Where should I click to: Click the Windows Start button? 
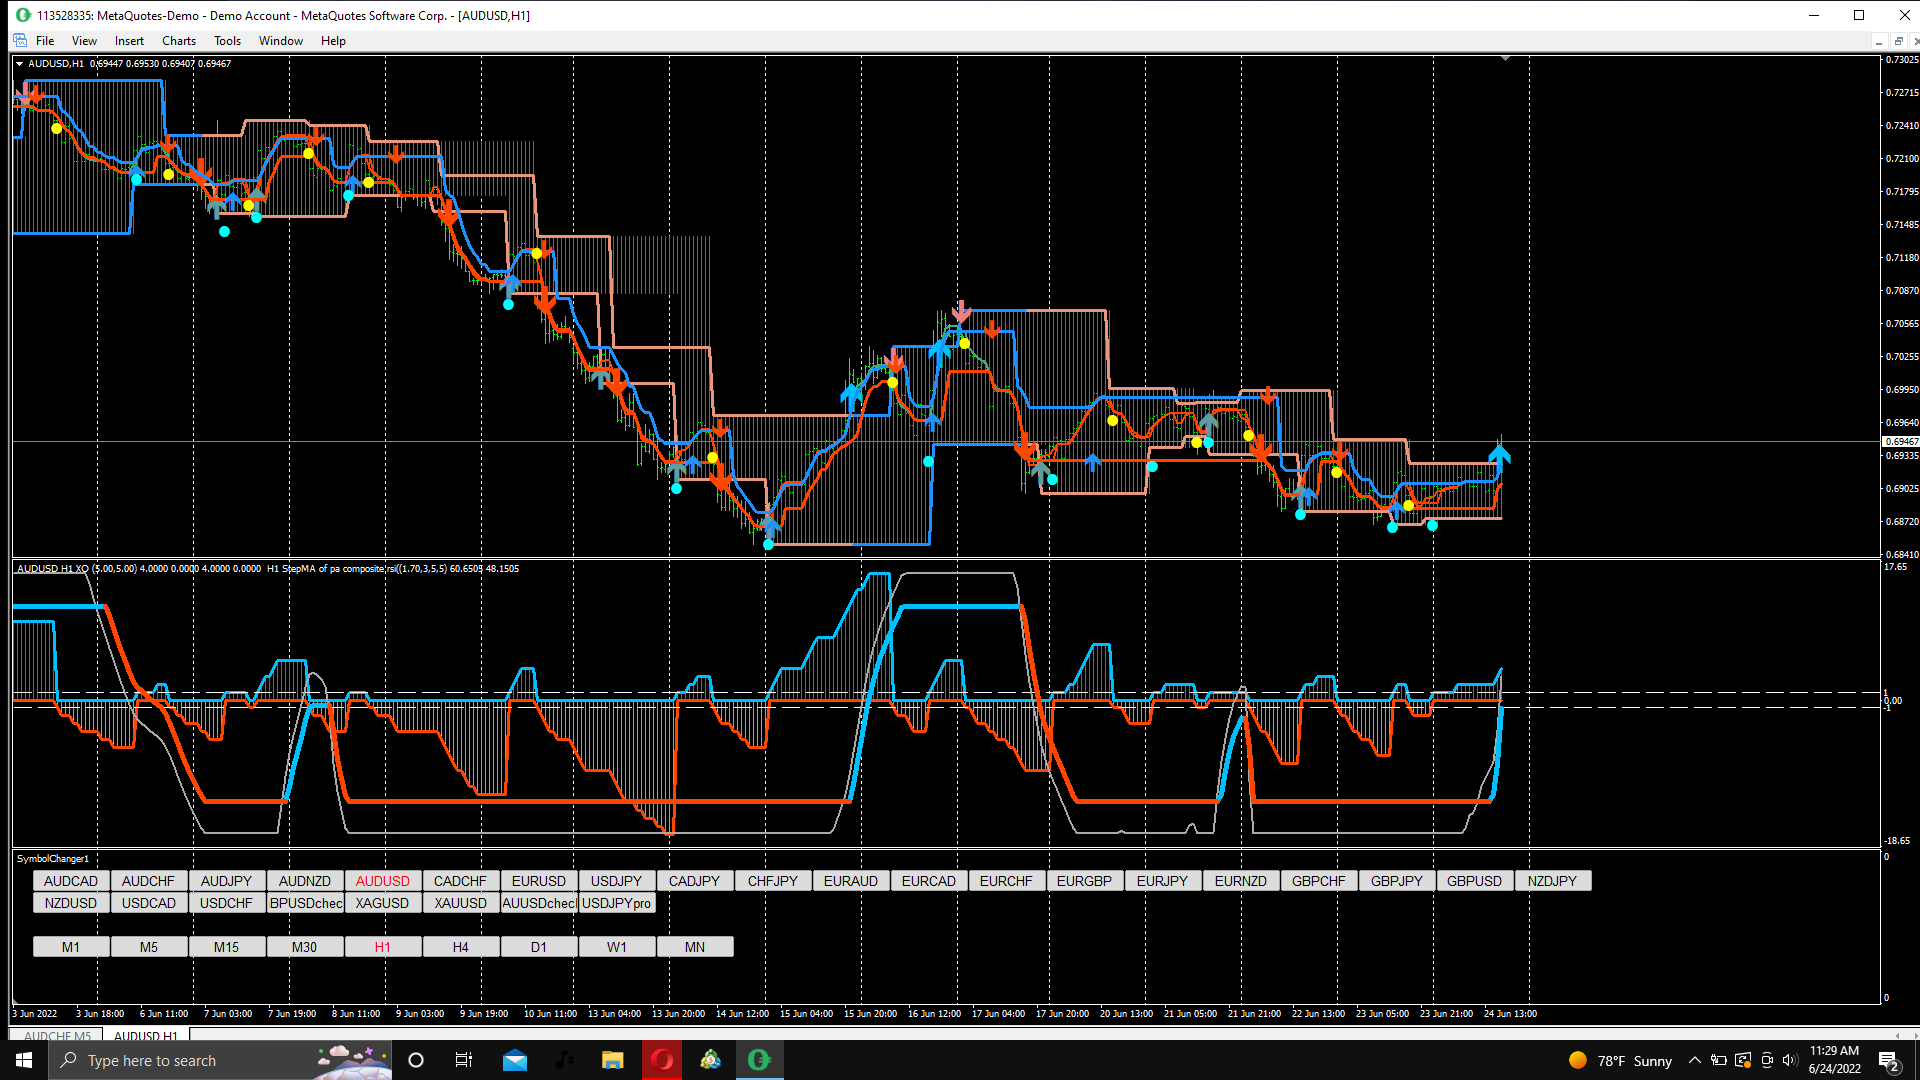tap(24, 1060)
